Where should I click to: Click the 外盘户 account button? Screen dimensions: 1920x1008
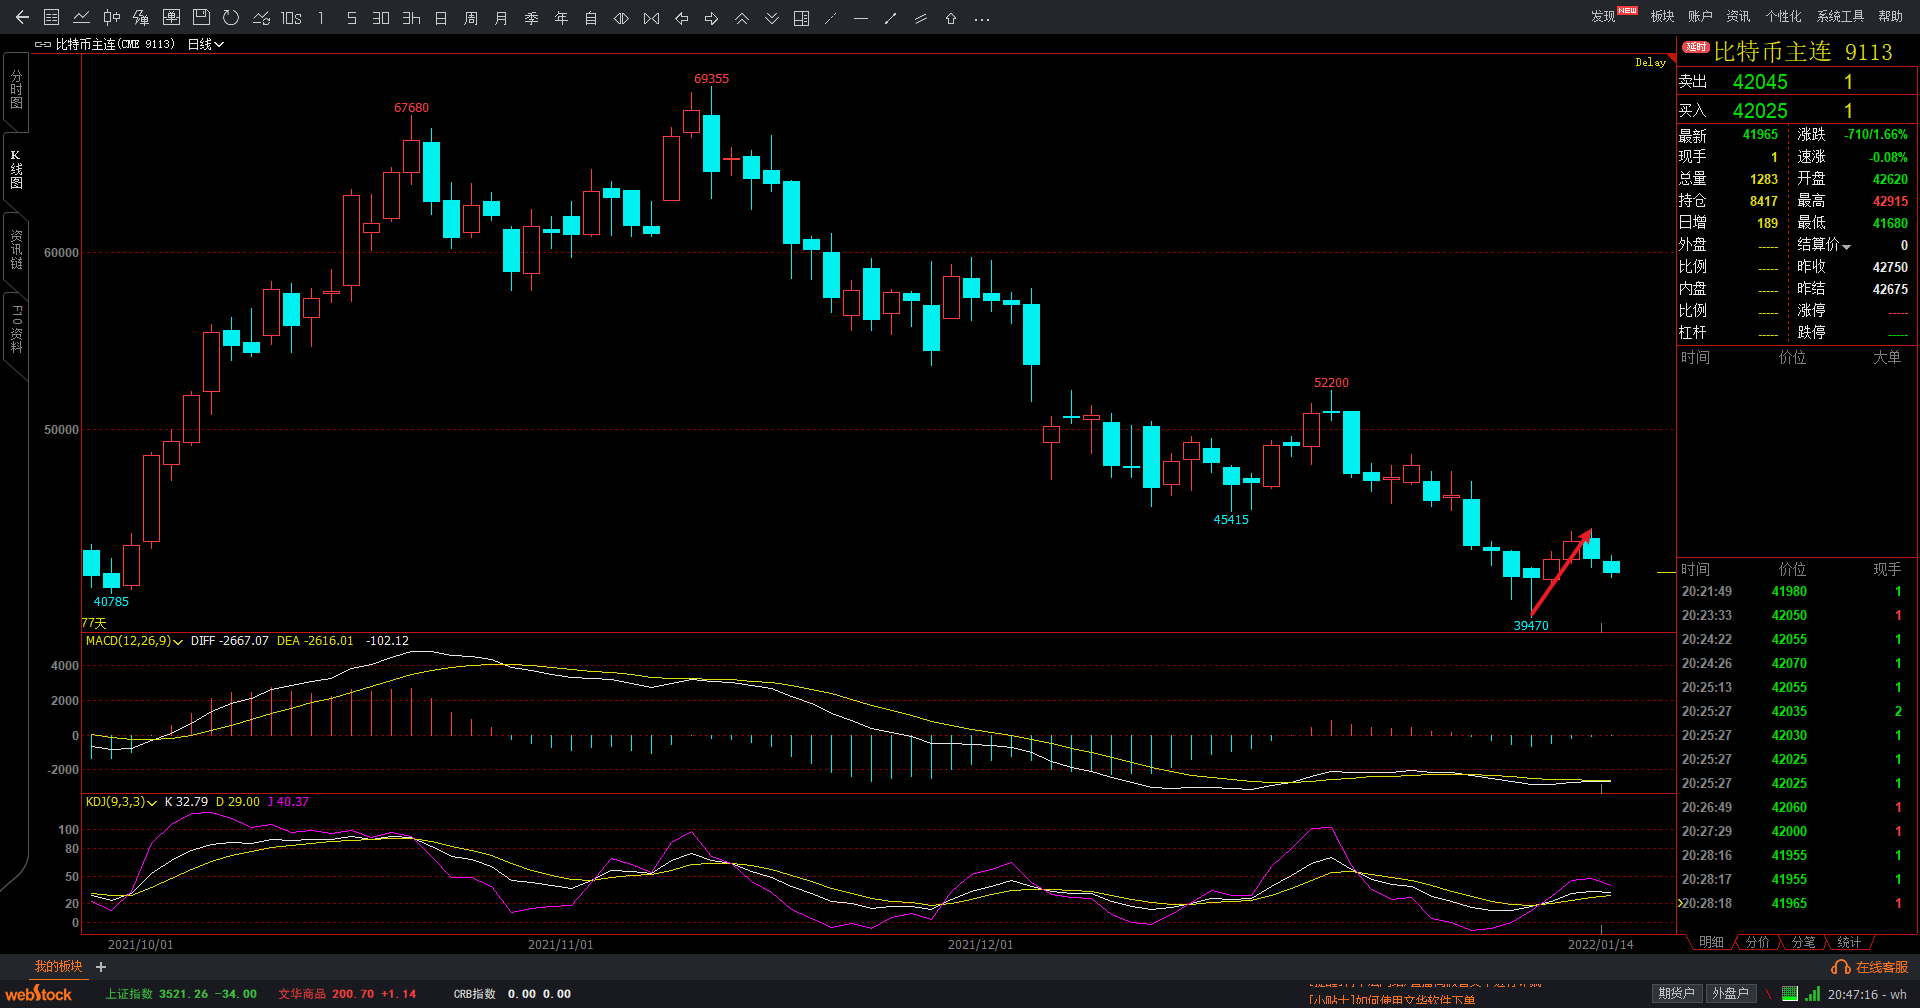click(x=1730, y=993)
